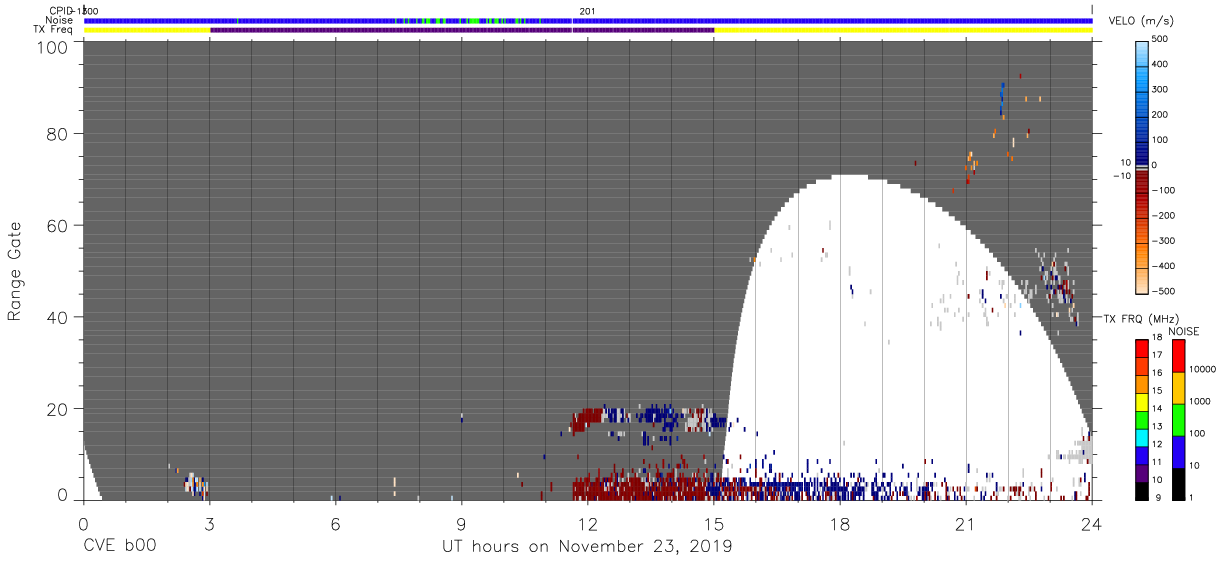Click the UT hours on November 23, 2019 title
1228x567 pixels.
pyautogui.click(x=587, y=547)
